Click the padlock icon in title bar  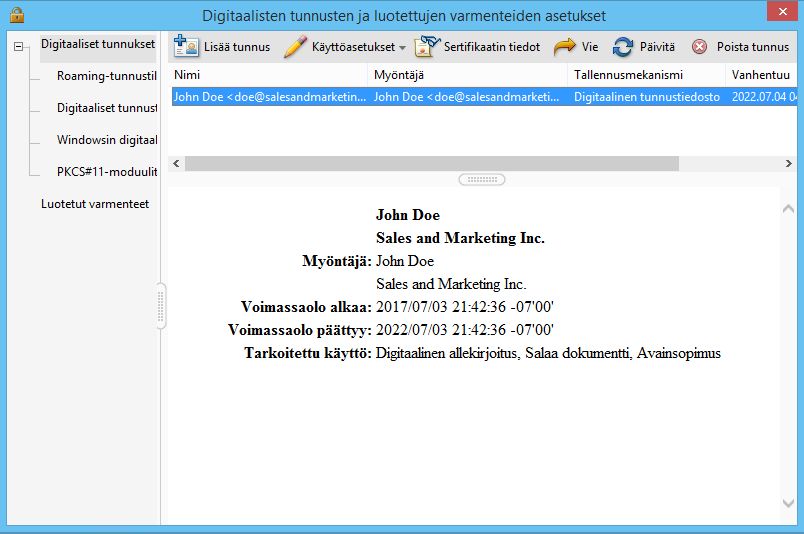(17, 14)
